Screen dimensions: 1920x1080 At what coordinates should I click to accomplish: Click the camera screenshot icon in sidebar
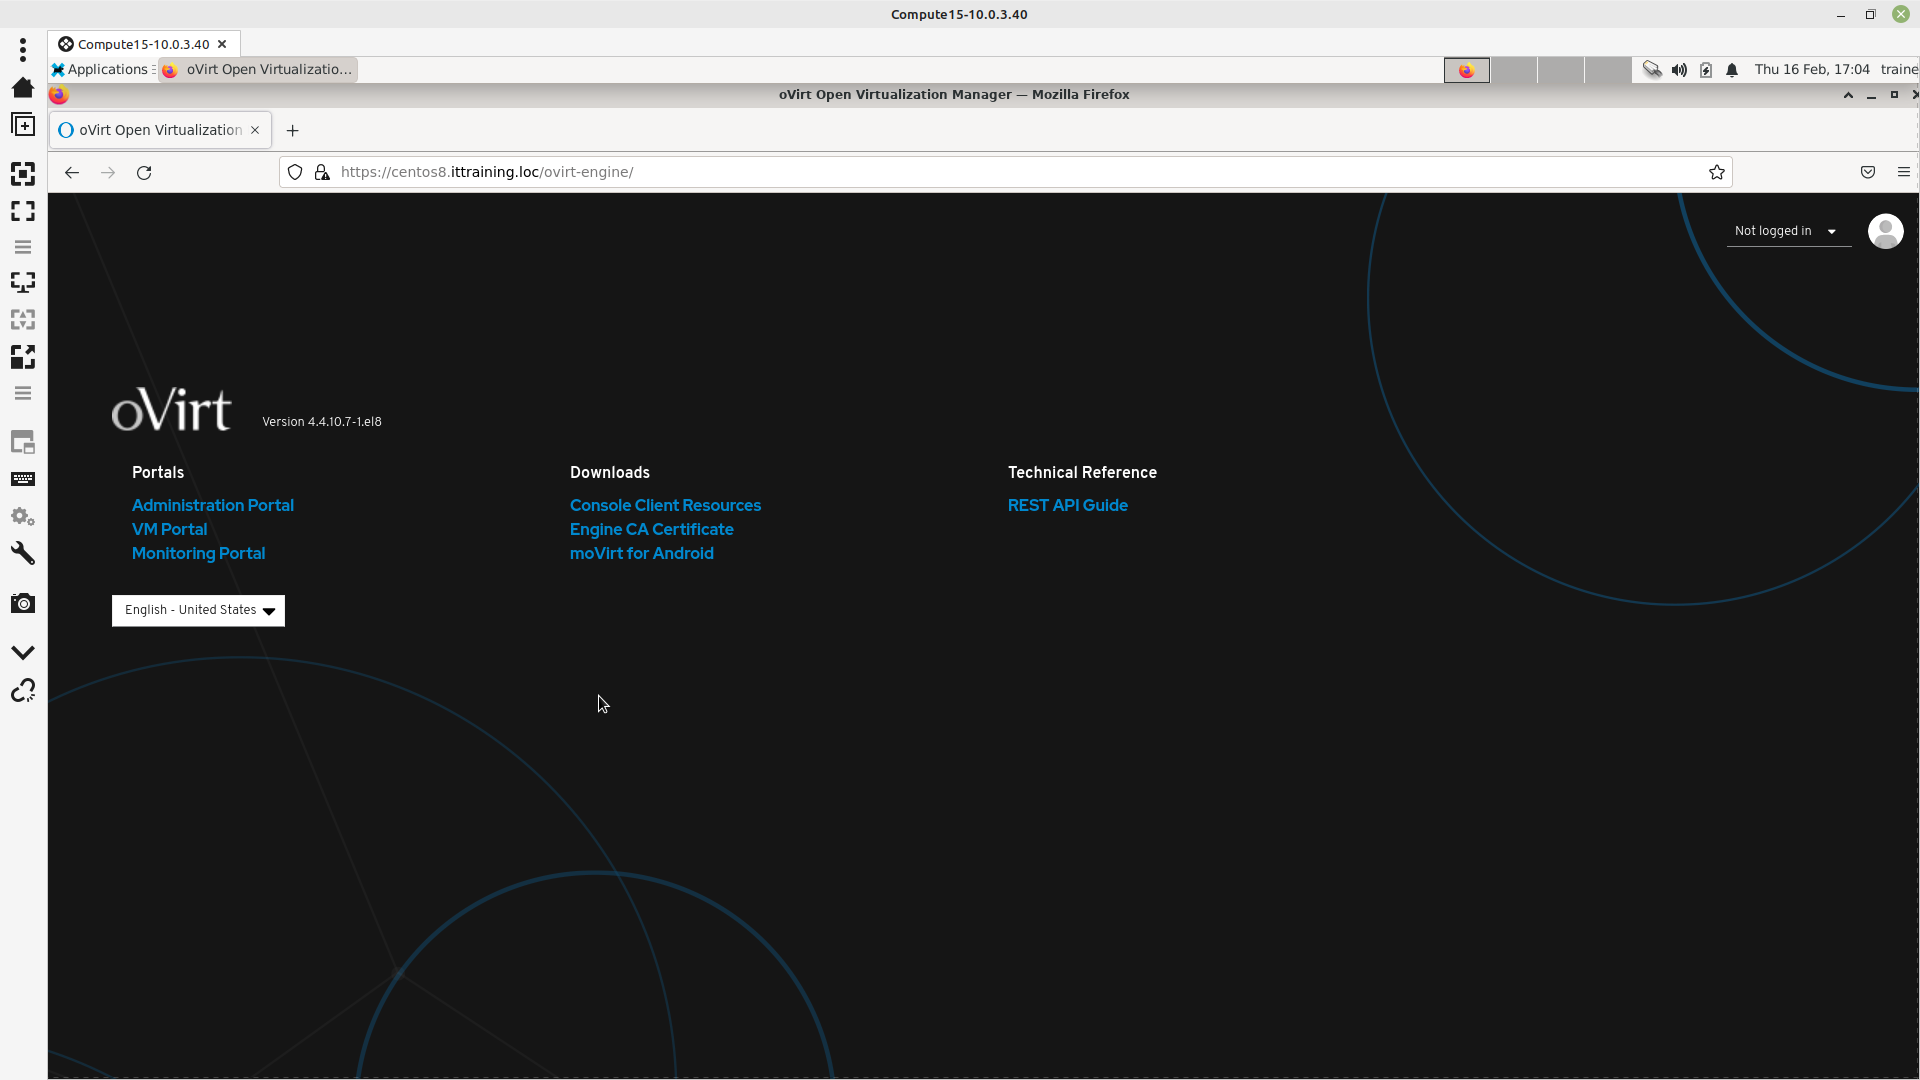tap(23, 604)
